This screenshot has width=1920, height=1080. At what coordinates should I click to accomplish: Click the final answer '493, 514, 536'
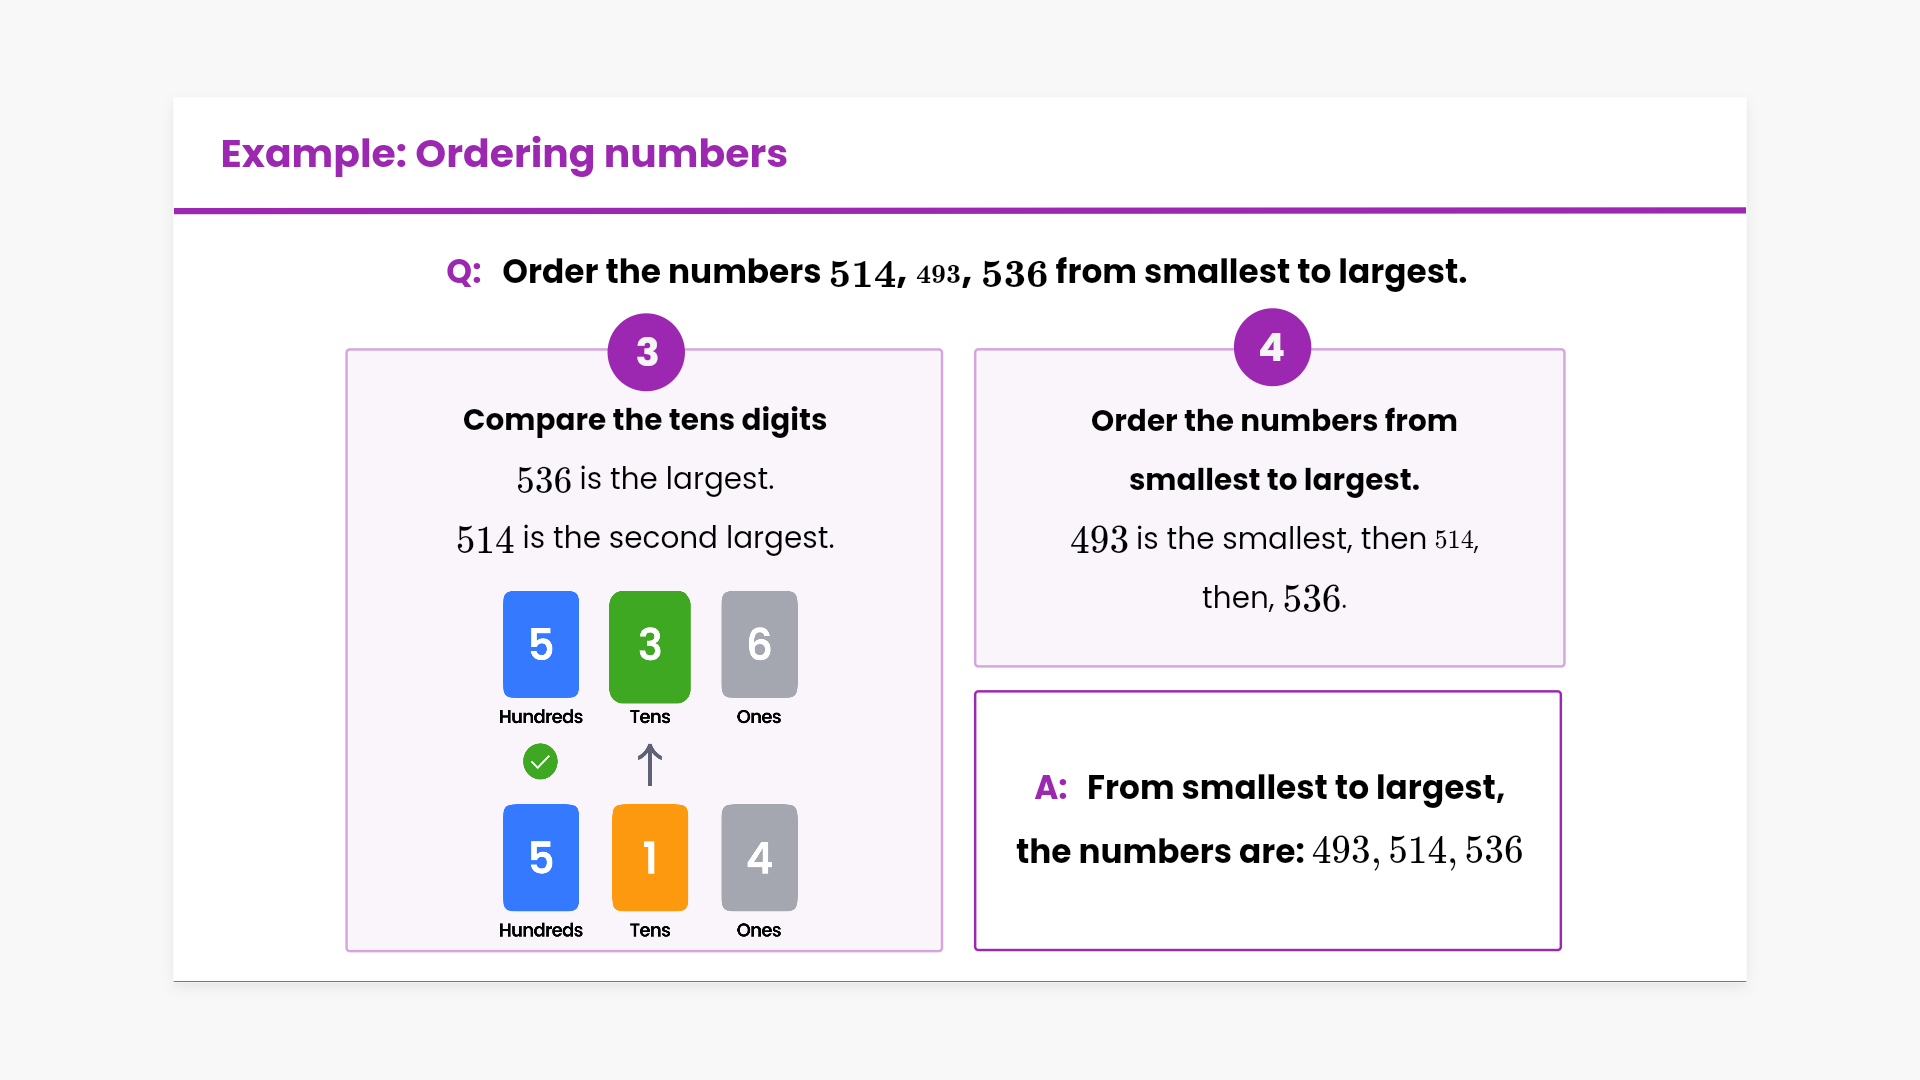(x=1417, y=851)
